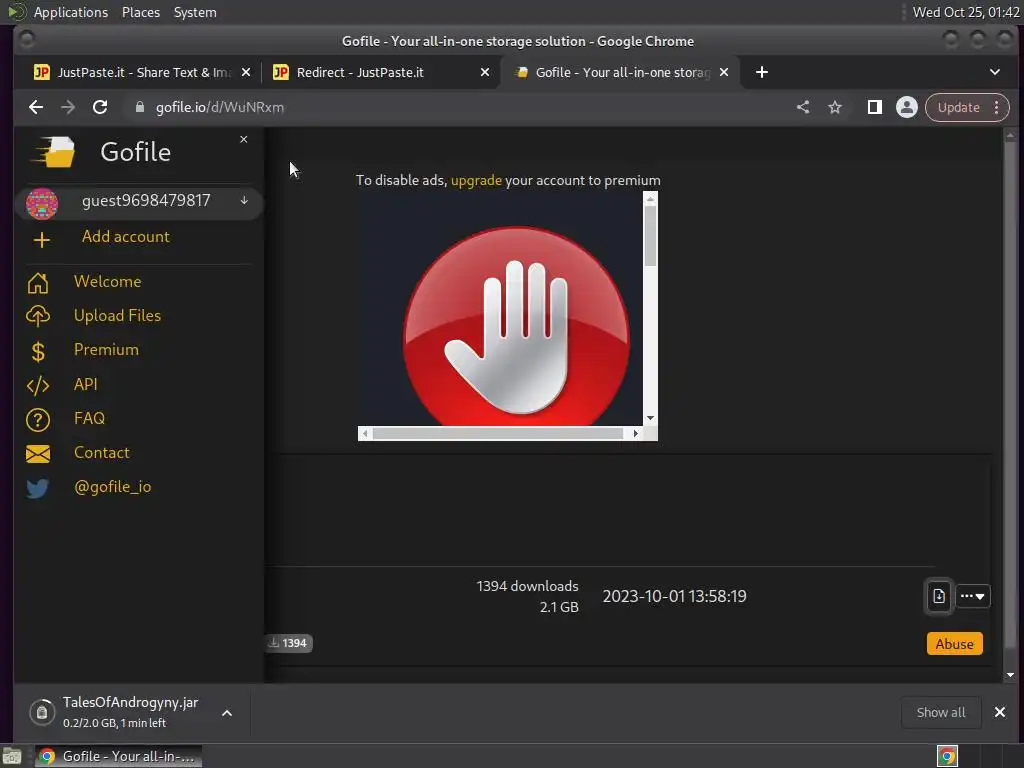Open the API link in sidebar

point(86,384)
